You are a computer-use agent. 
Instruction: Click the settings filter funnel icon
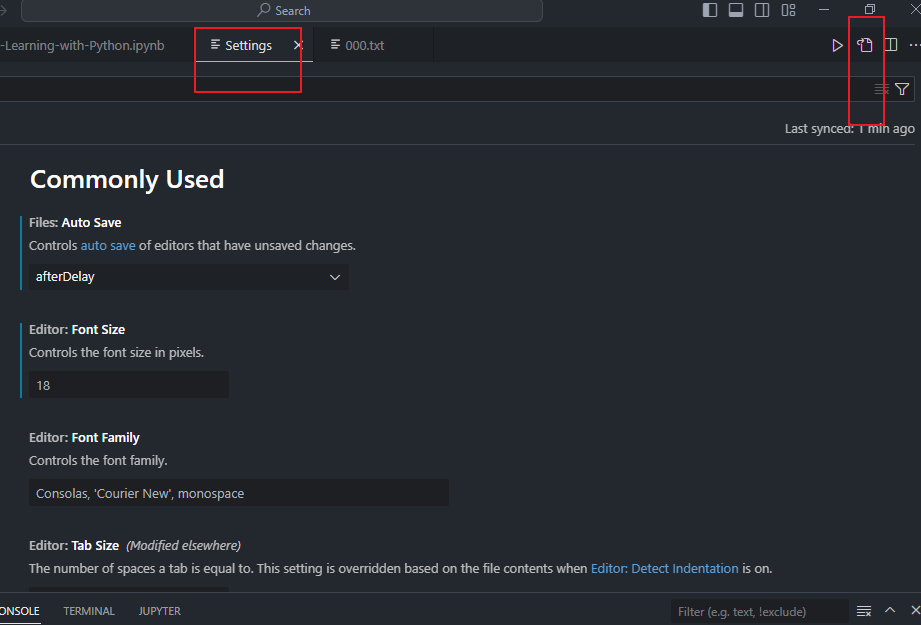point(902,89)
